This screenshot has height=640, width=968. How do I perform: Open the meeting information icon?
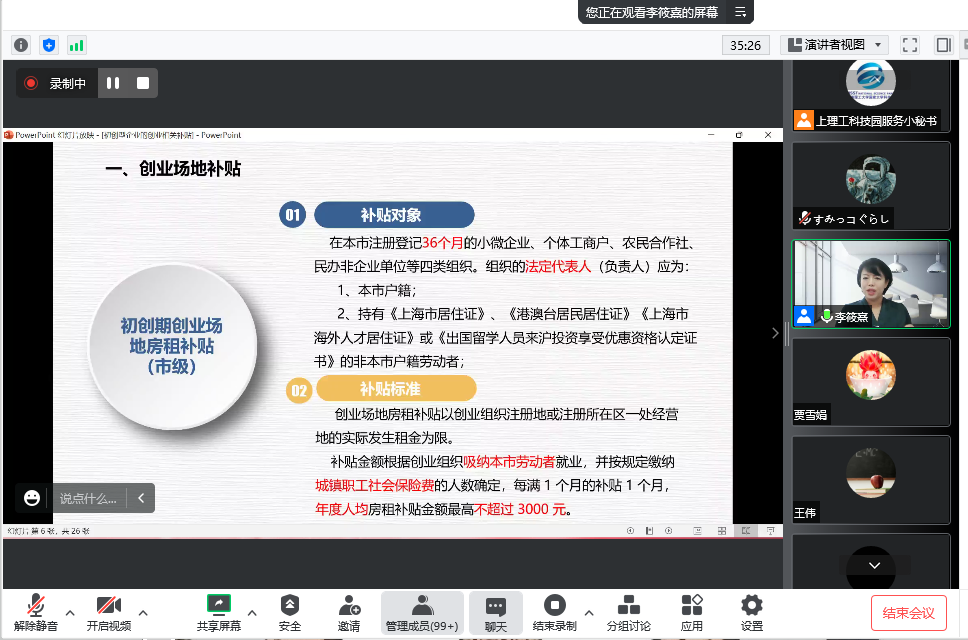(x=21, y=45)
